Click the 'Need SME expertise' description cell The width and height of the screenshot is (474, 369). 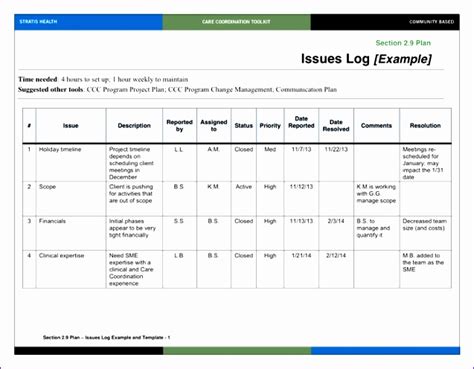coord(134,269)
